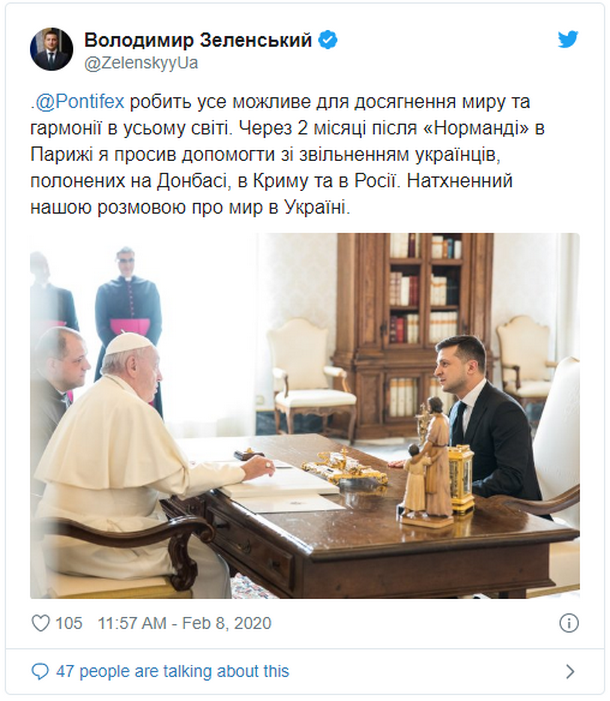This screenshot has height=701, width=610.
Task: Click the blue verified badge
Action: (328, 40)
